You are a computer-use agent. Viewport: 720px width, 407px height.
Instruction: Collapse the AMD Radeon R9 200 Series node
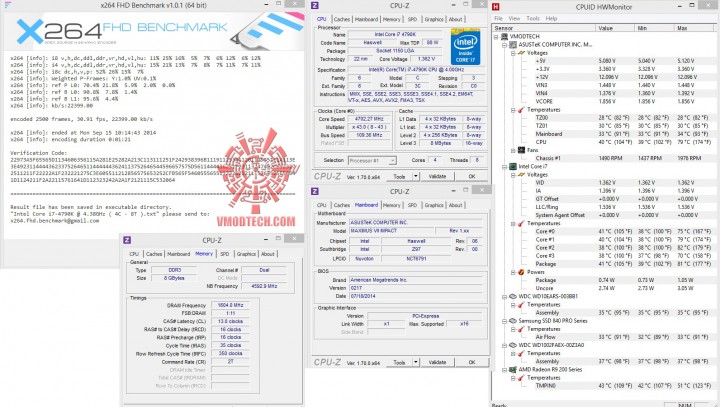tap(505, 370)
